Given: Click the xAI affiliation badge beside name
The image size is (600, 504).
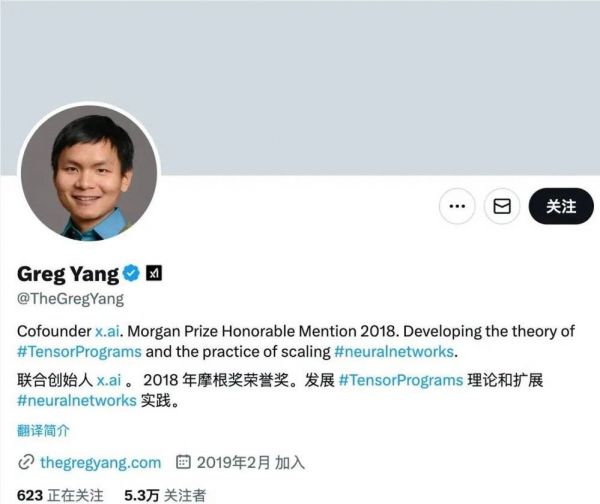Looking at the screenshot, I should click(x=154, y=273).
